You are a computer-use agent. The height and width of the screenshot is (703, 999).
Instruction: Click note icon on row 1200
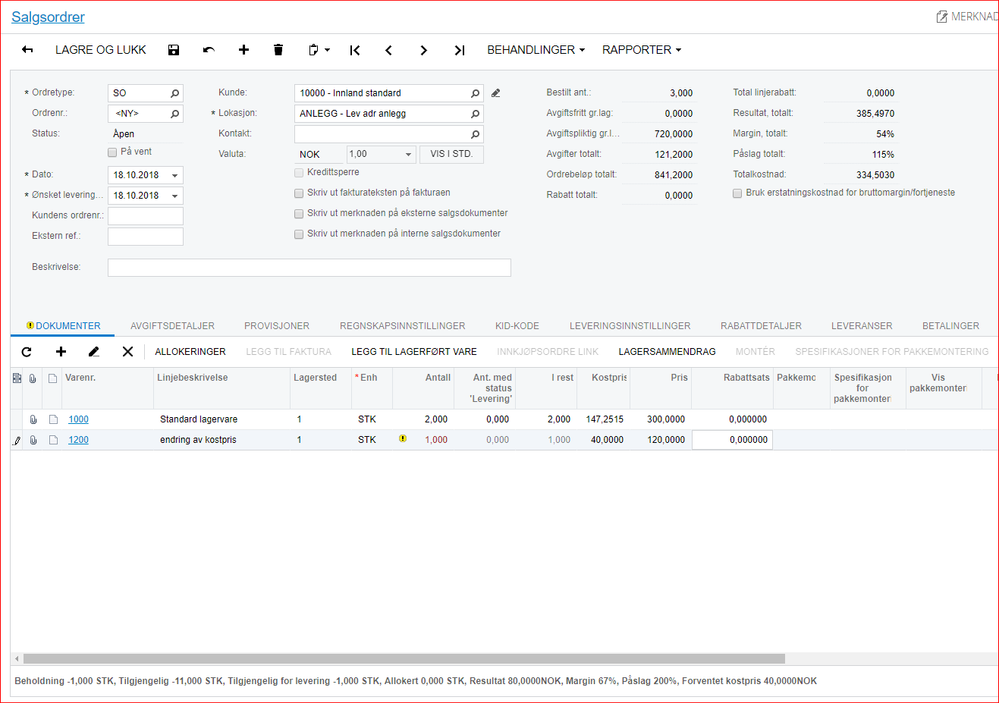tap(54, 440)
